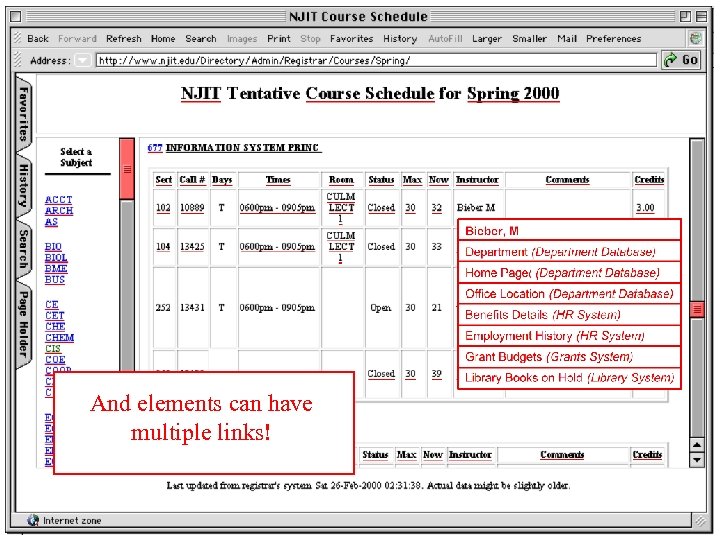
Task: Click the 677 course number link
Action: click(x=155, y=148)
